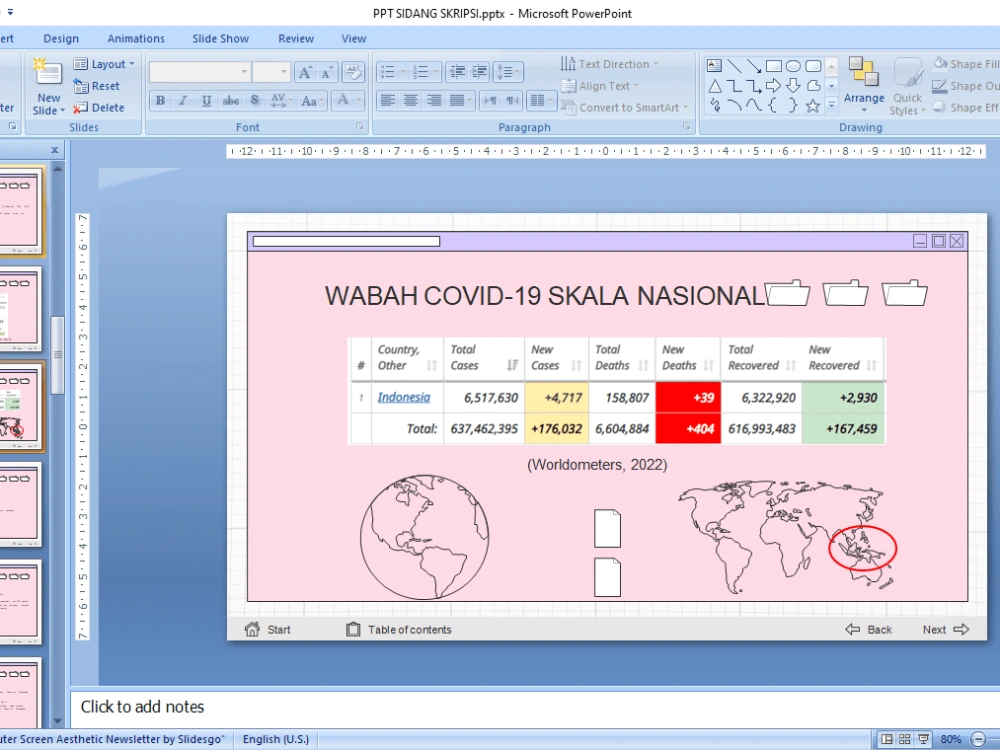Open Font dialog launcher
The height and width of the screenshot is (750, 1000).
coord(360,127)
